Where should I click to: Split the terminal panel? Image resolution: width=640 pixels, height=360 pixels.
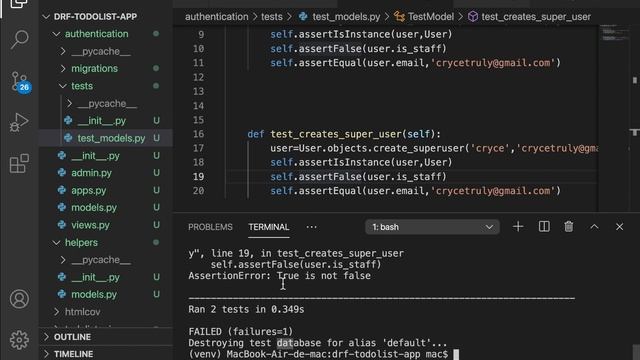click(544, 227)
